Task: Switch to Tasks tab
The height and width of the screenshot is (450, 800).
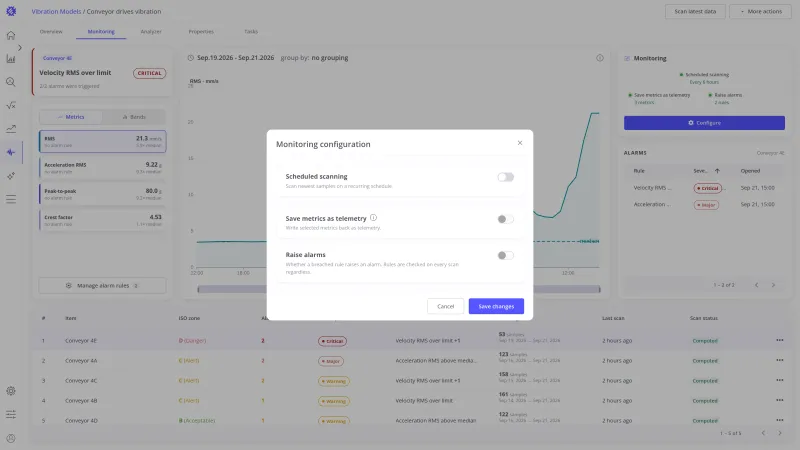Action: [251, 32]
